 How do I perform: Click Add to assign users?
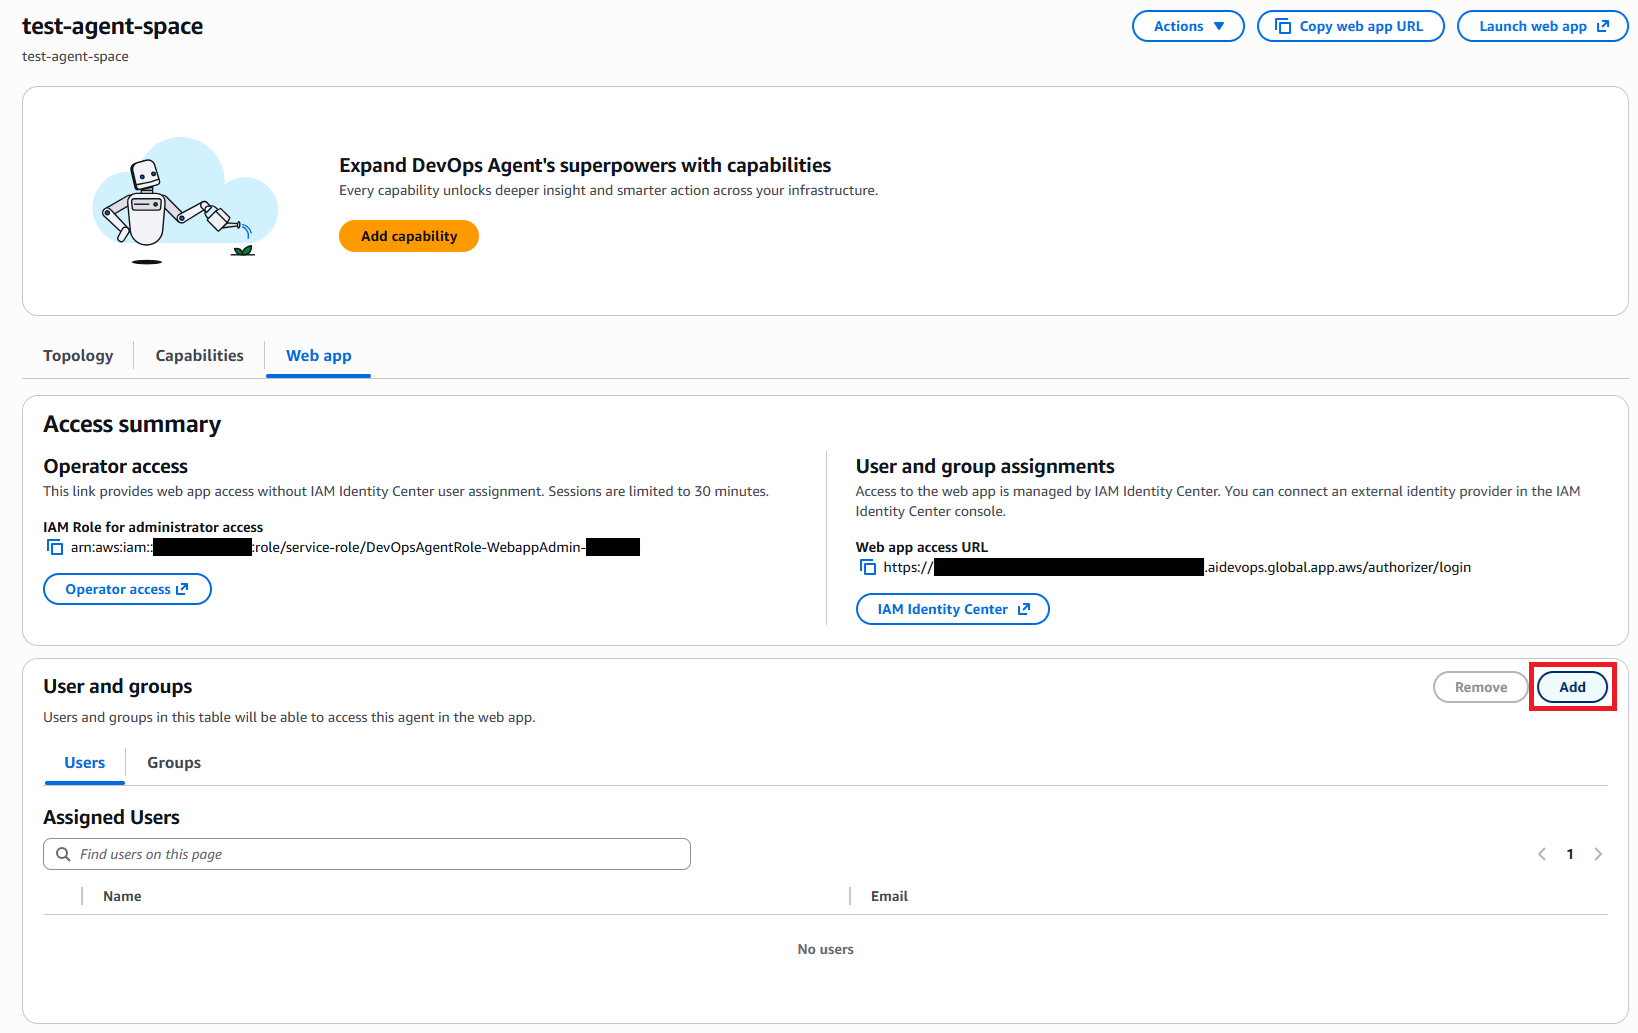coord(1572,687)
